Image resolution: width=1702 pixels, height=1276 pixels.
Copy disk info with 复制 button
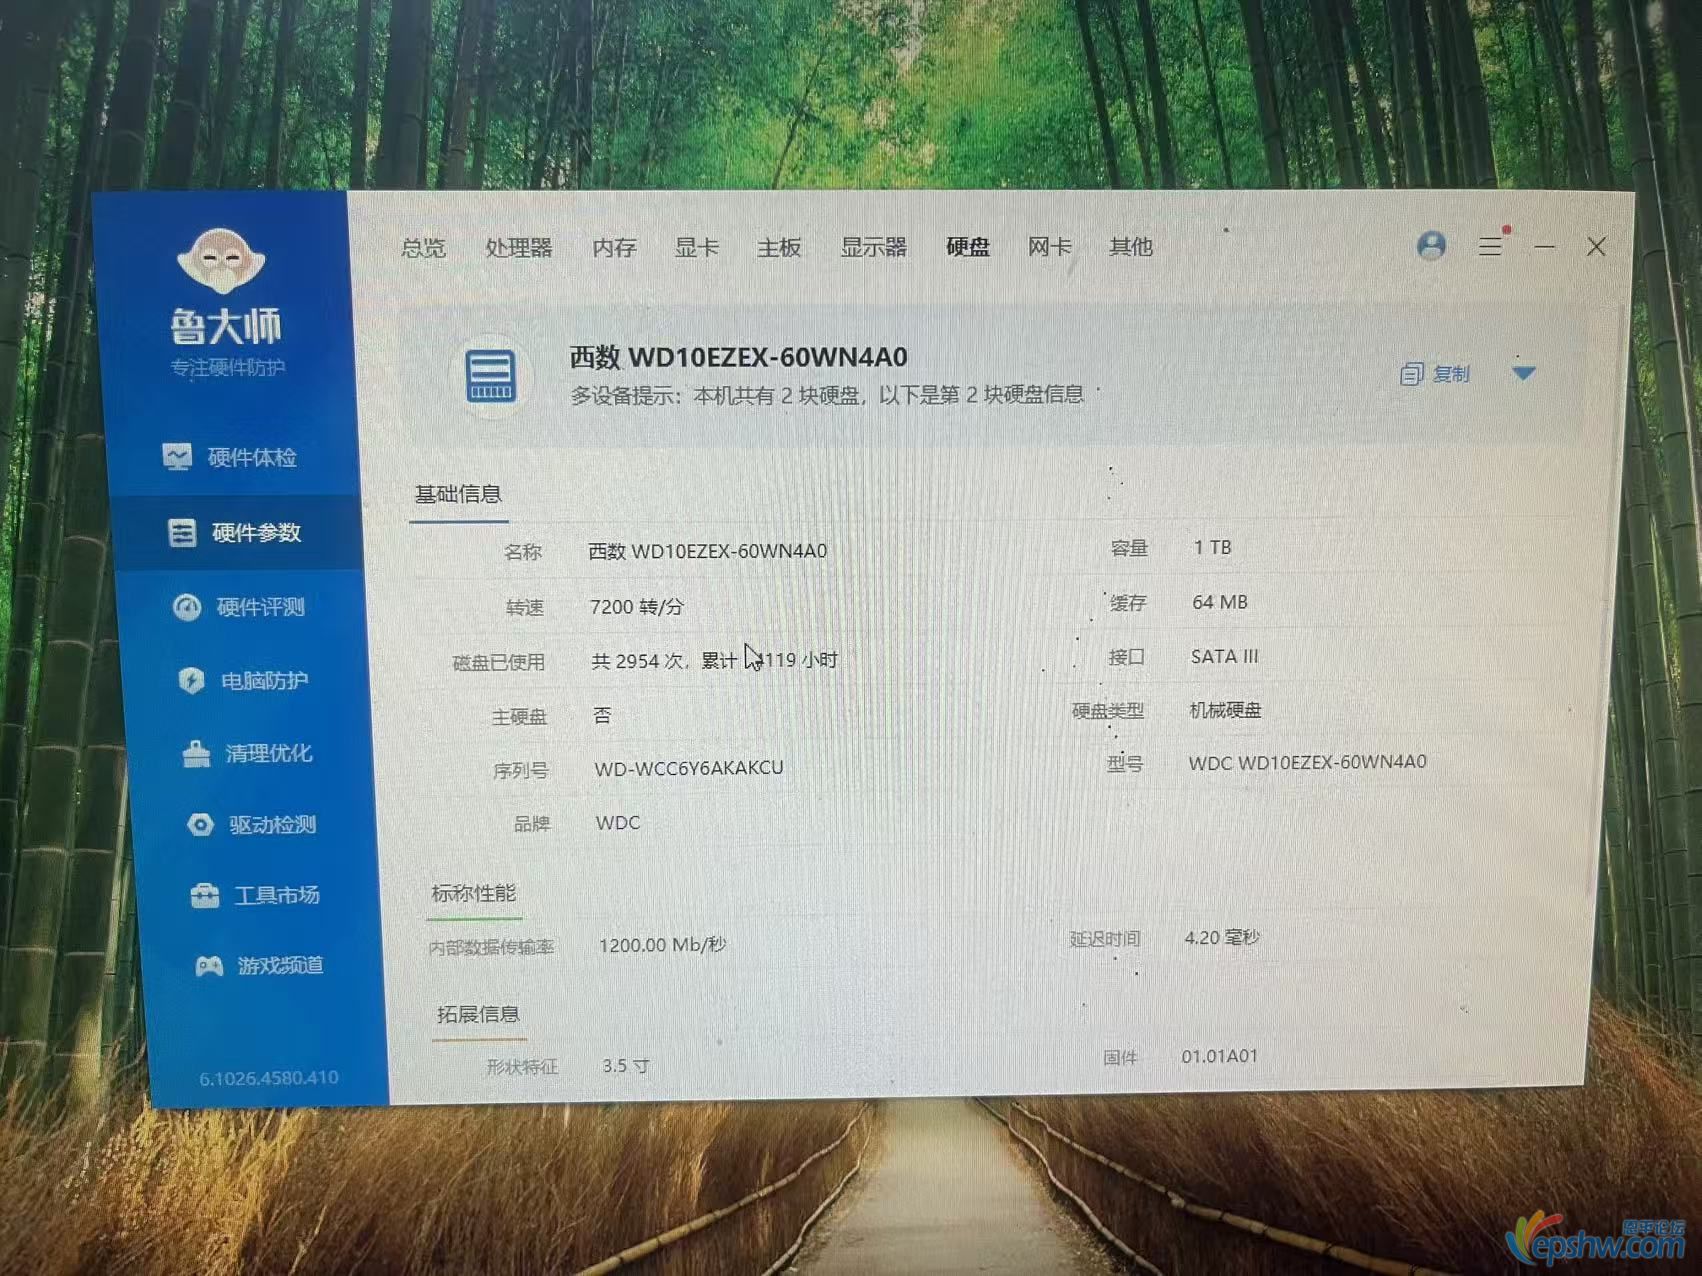click(1435, 374)
